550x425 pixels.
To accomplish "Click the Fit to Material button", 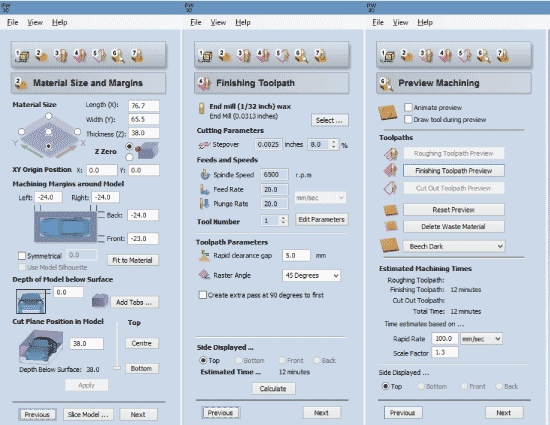I will (x=132, y=260).
